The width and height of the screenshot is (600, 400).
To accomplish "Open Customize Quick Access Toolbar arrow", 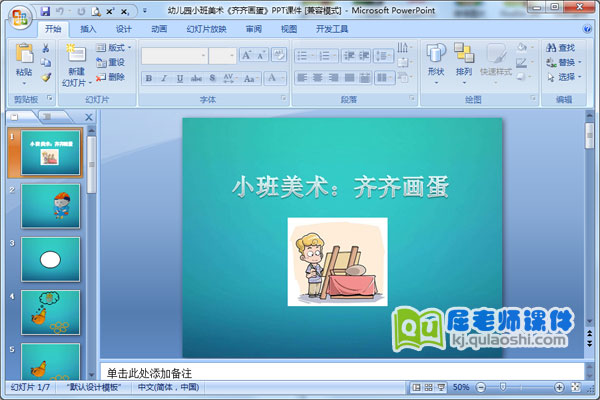I will point(145,11).
